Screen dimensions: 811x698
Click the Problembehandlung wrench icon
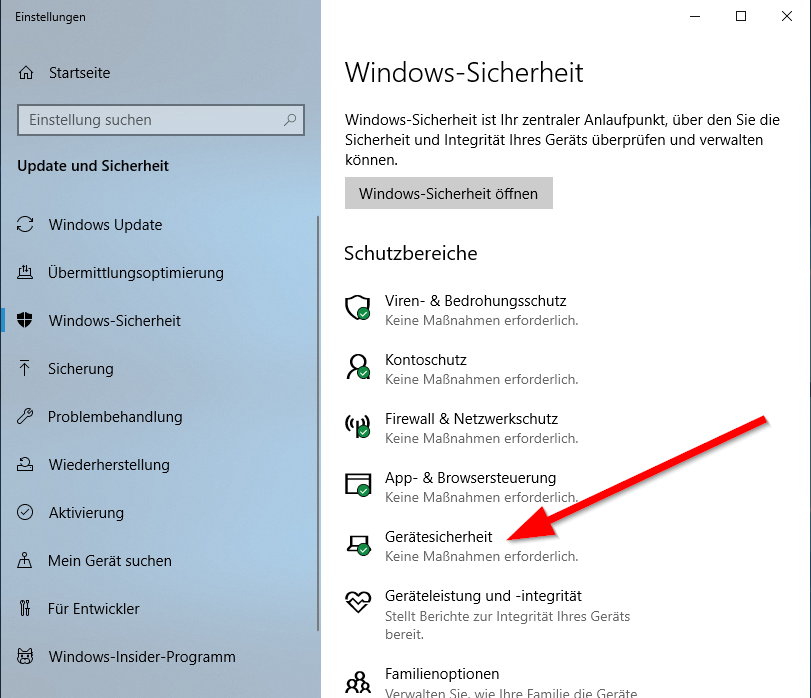tap(25, 416)
